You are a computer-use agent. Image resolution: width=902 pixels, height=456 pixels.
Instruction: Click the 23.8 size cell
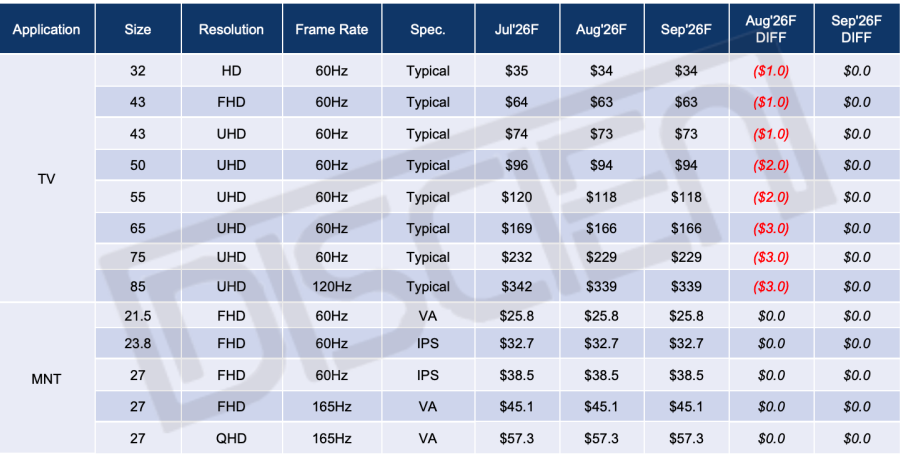[138, 344]
